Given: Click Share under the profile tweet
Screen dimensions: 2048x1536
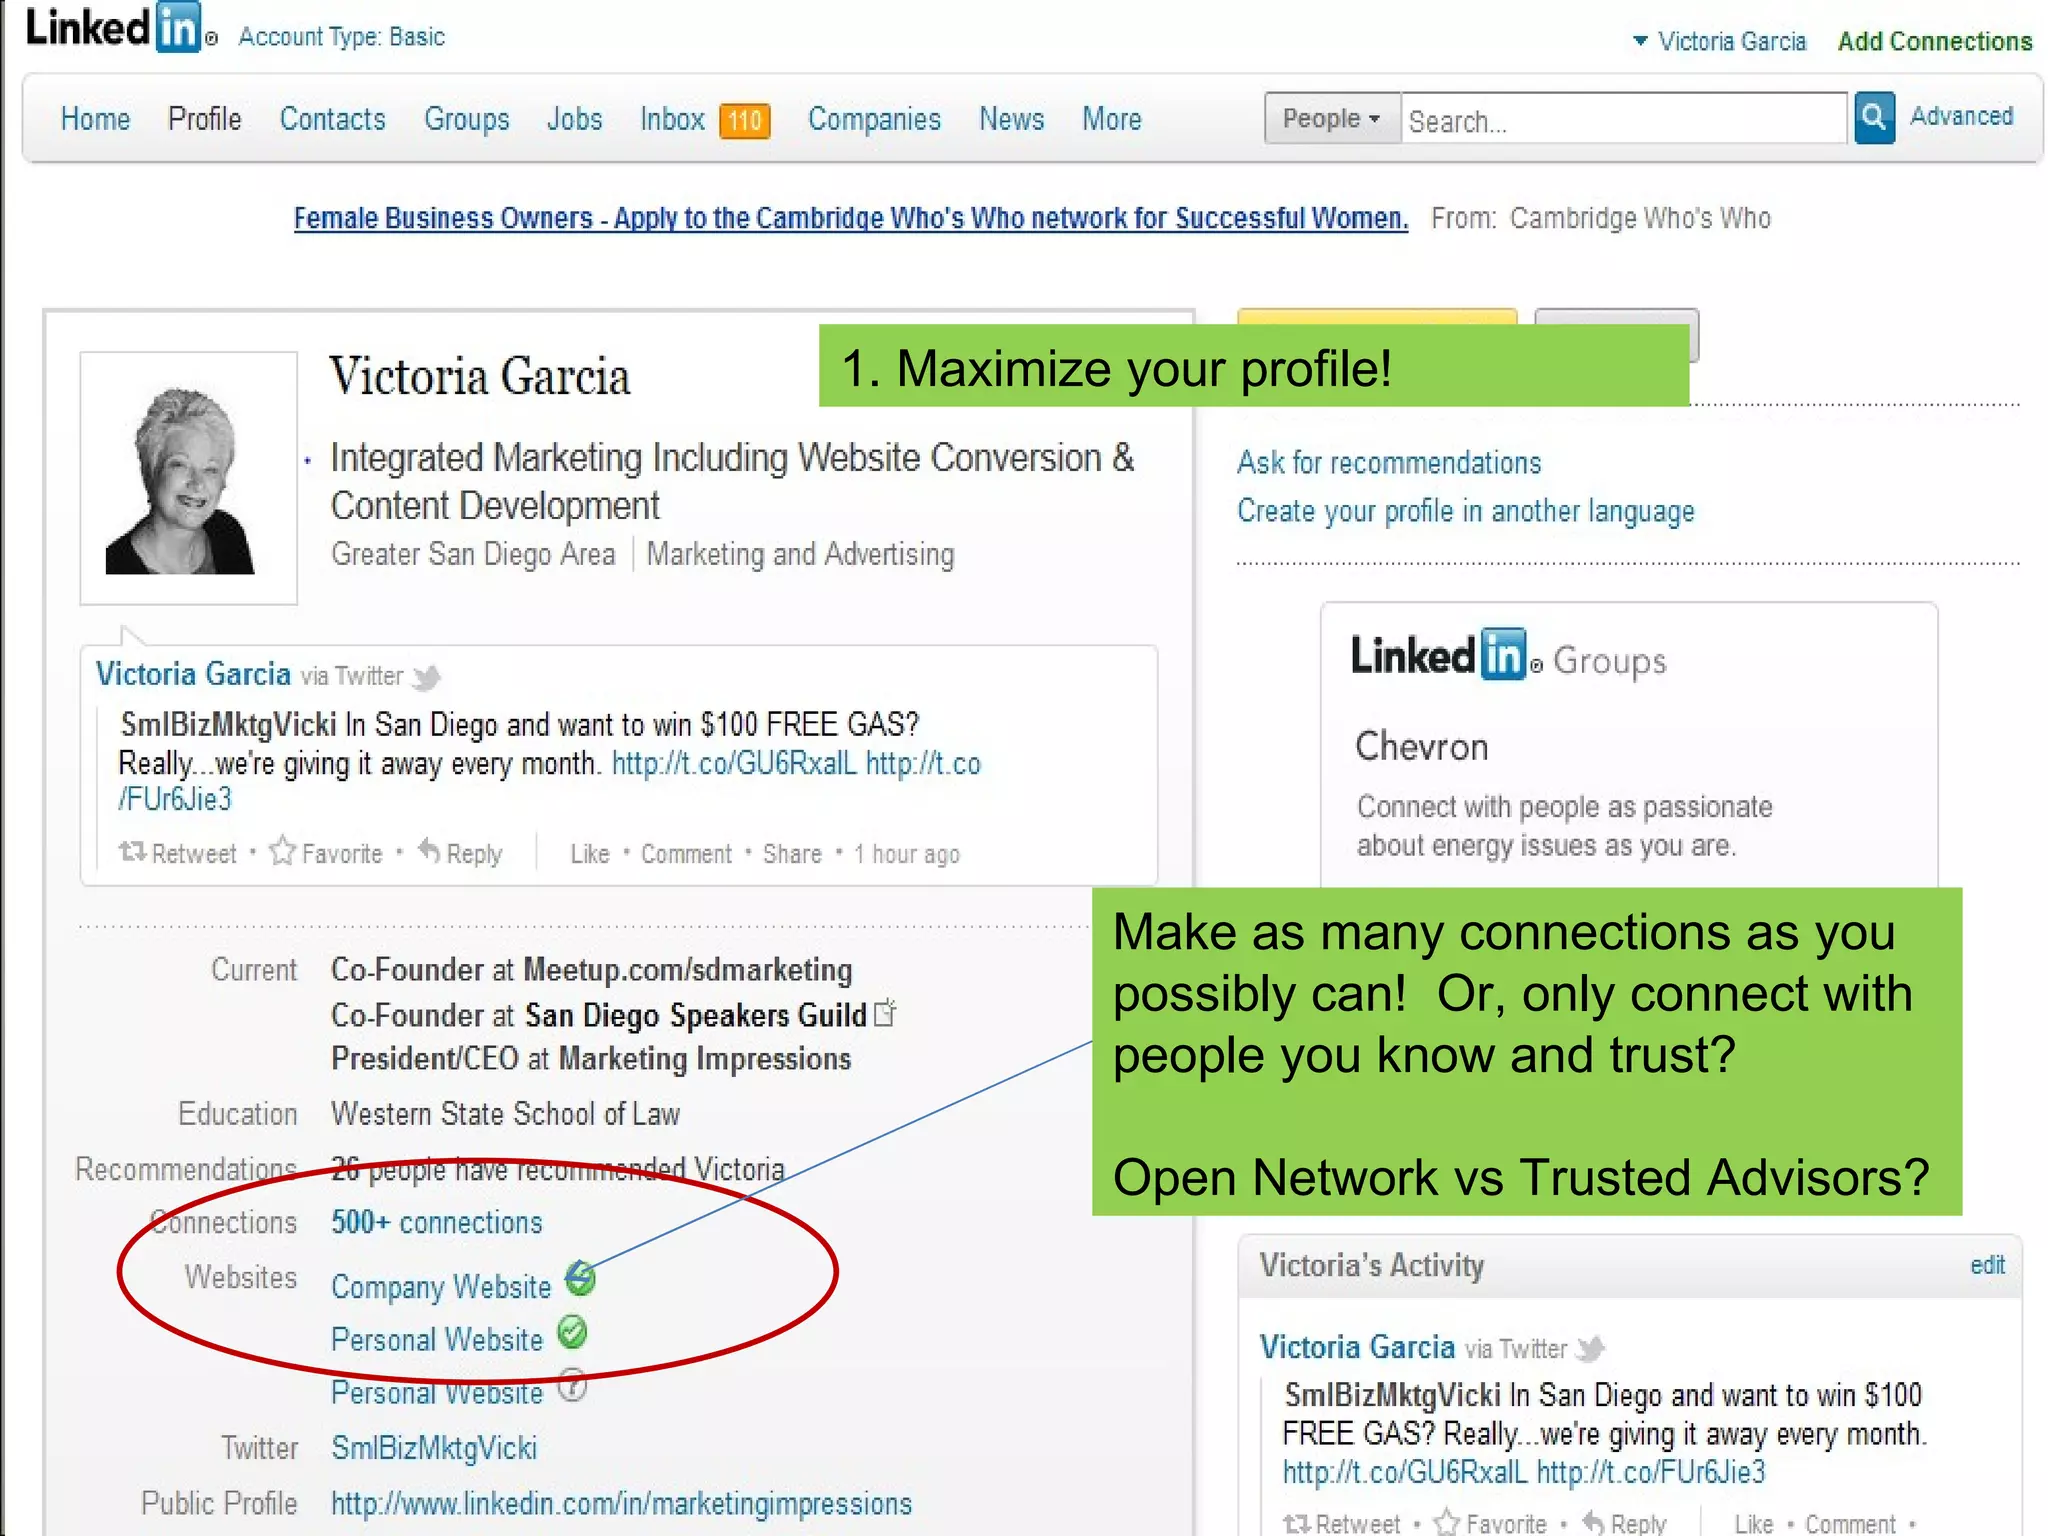Looking at the screenshot, I should point(792,854).
